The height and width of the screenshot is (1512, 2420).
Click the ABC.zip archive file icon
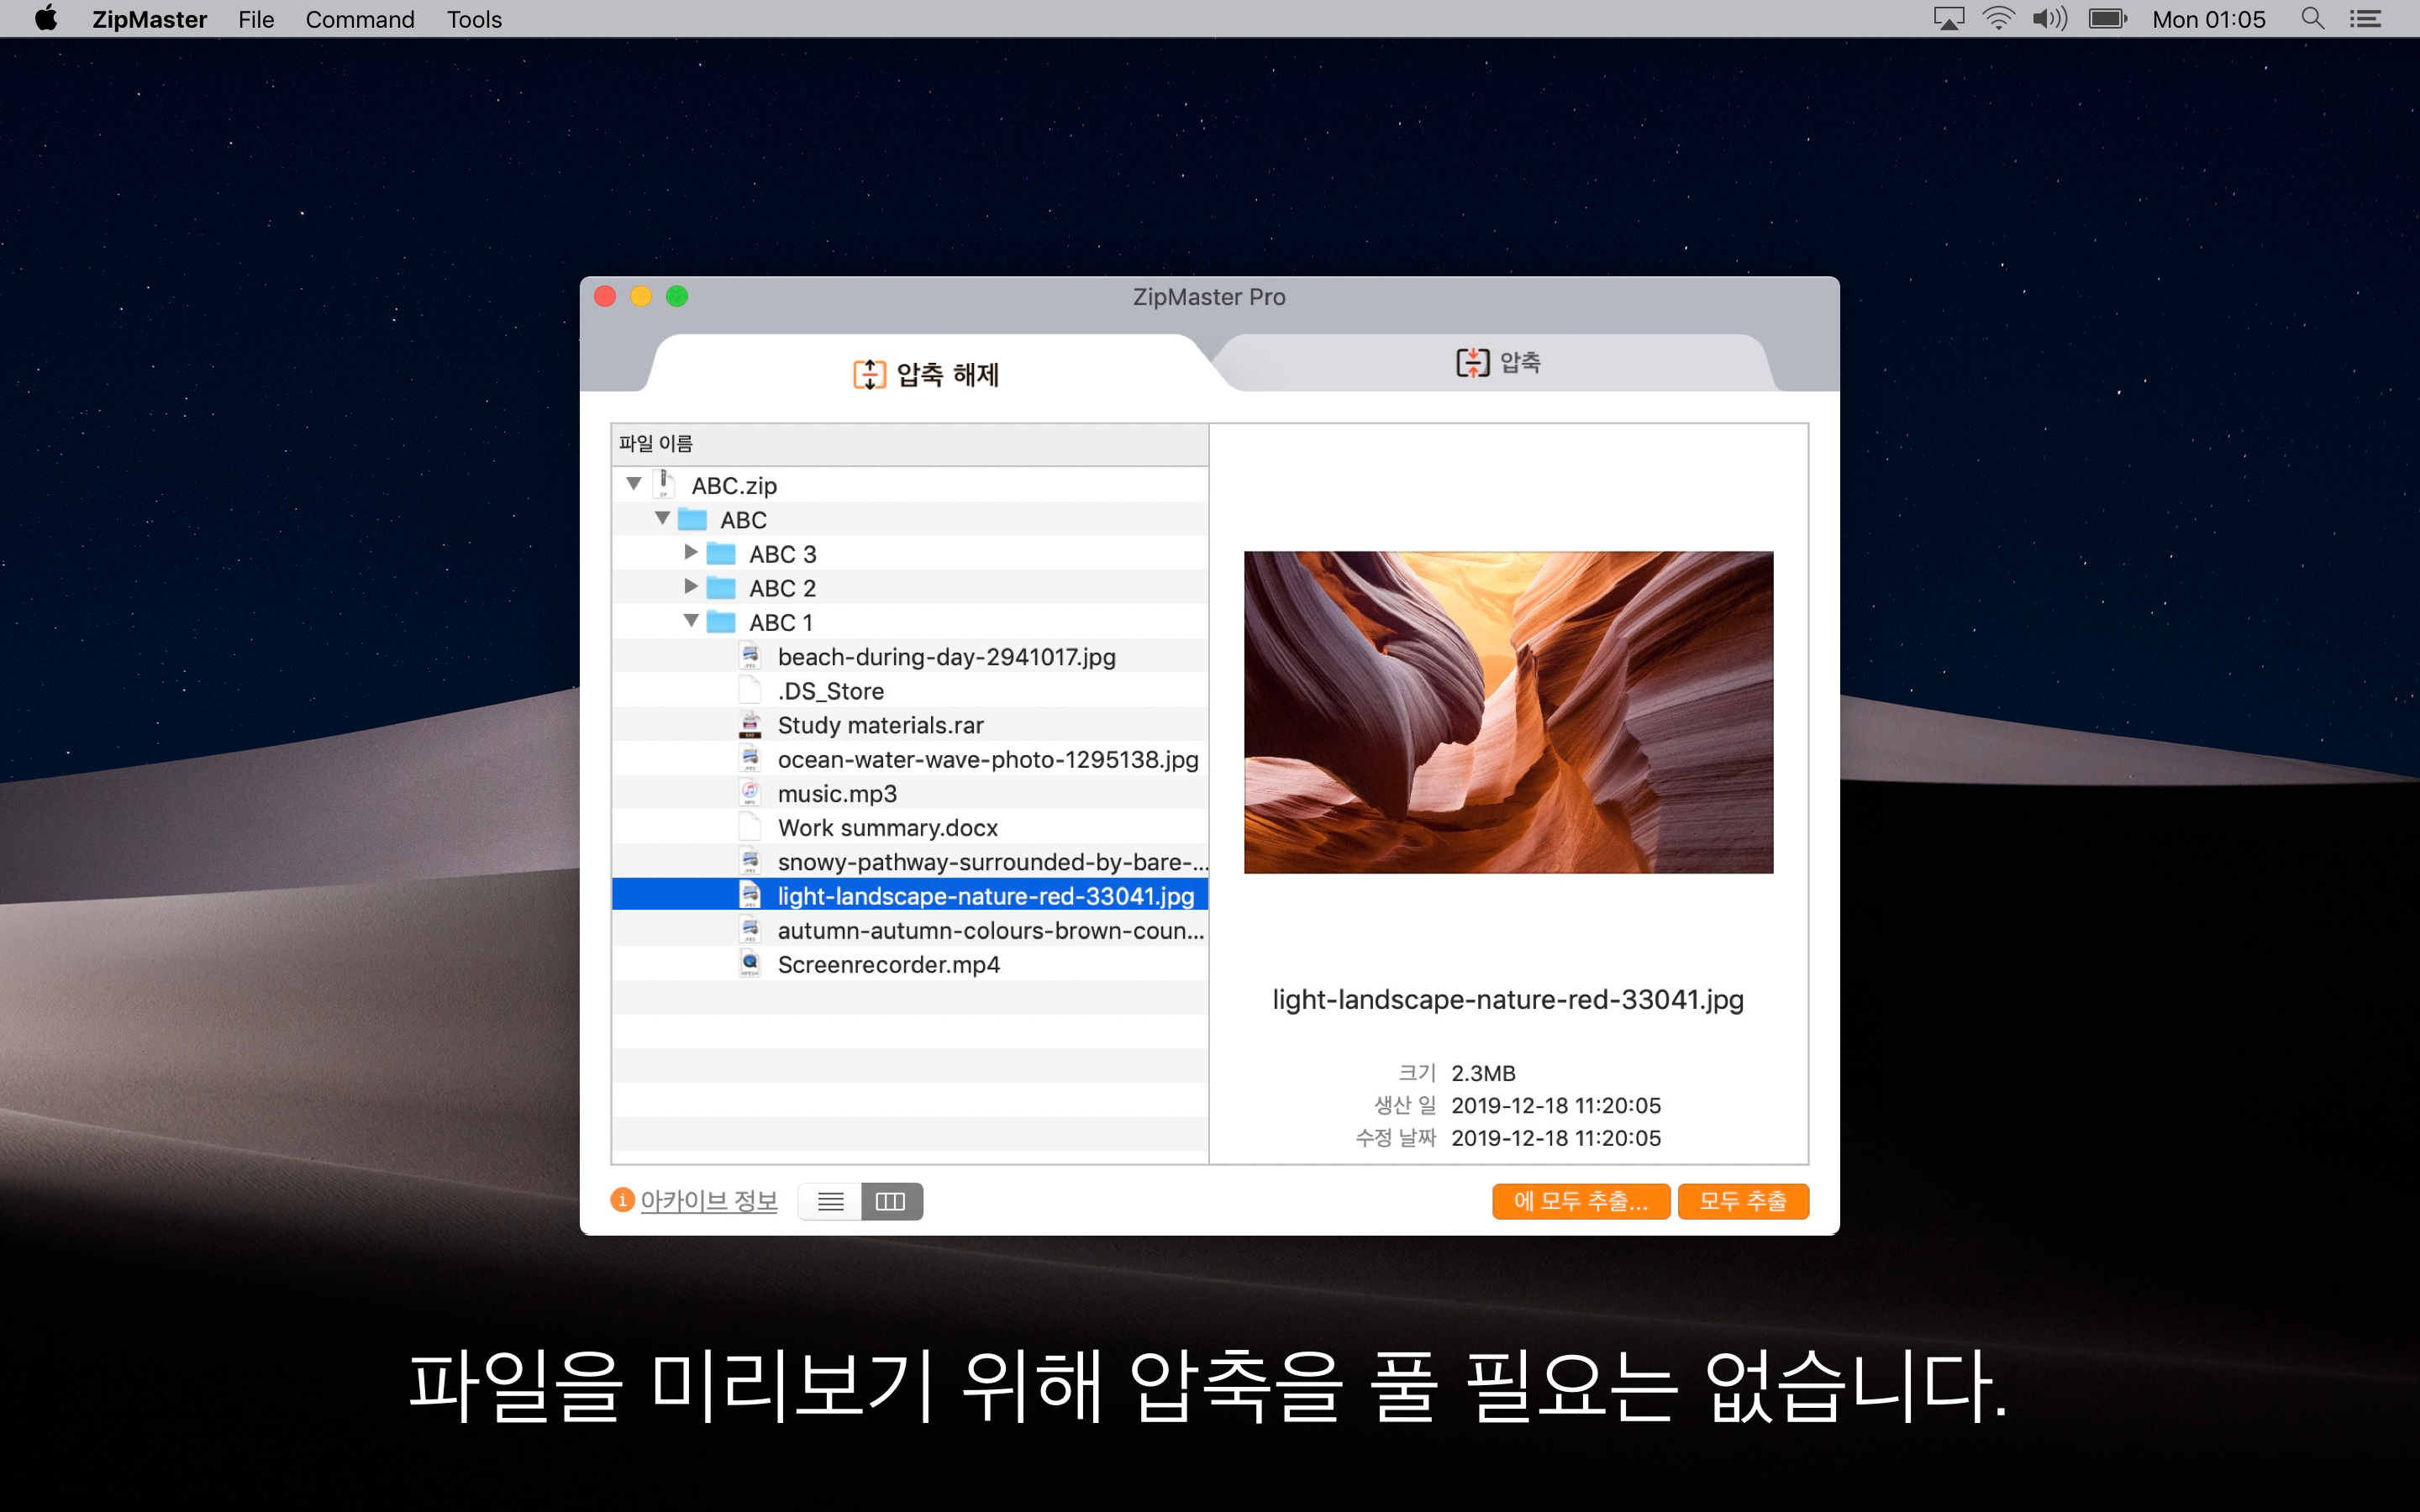[664, 484]
